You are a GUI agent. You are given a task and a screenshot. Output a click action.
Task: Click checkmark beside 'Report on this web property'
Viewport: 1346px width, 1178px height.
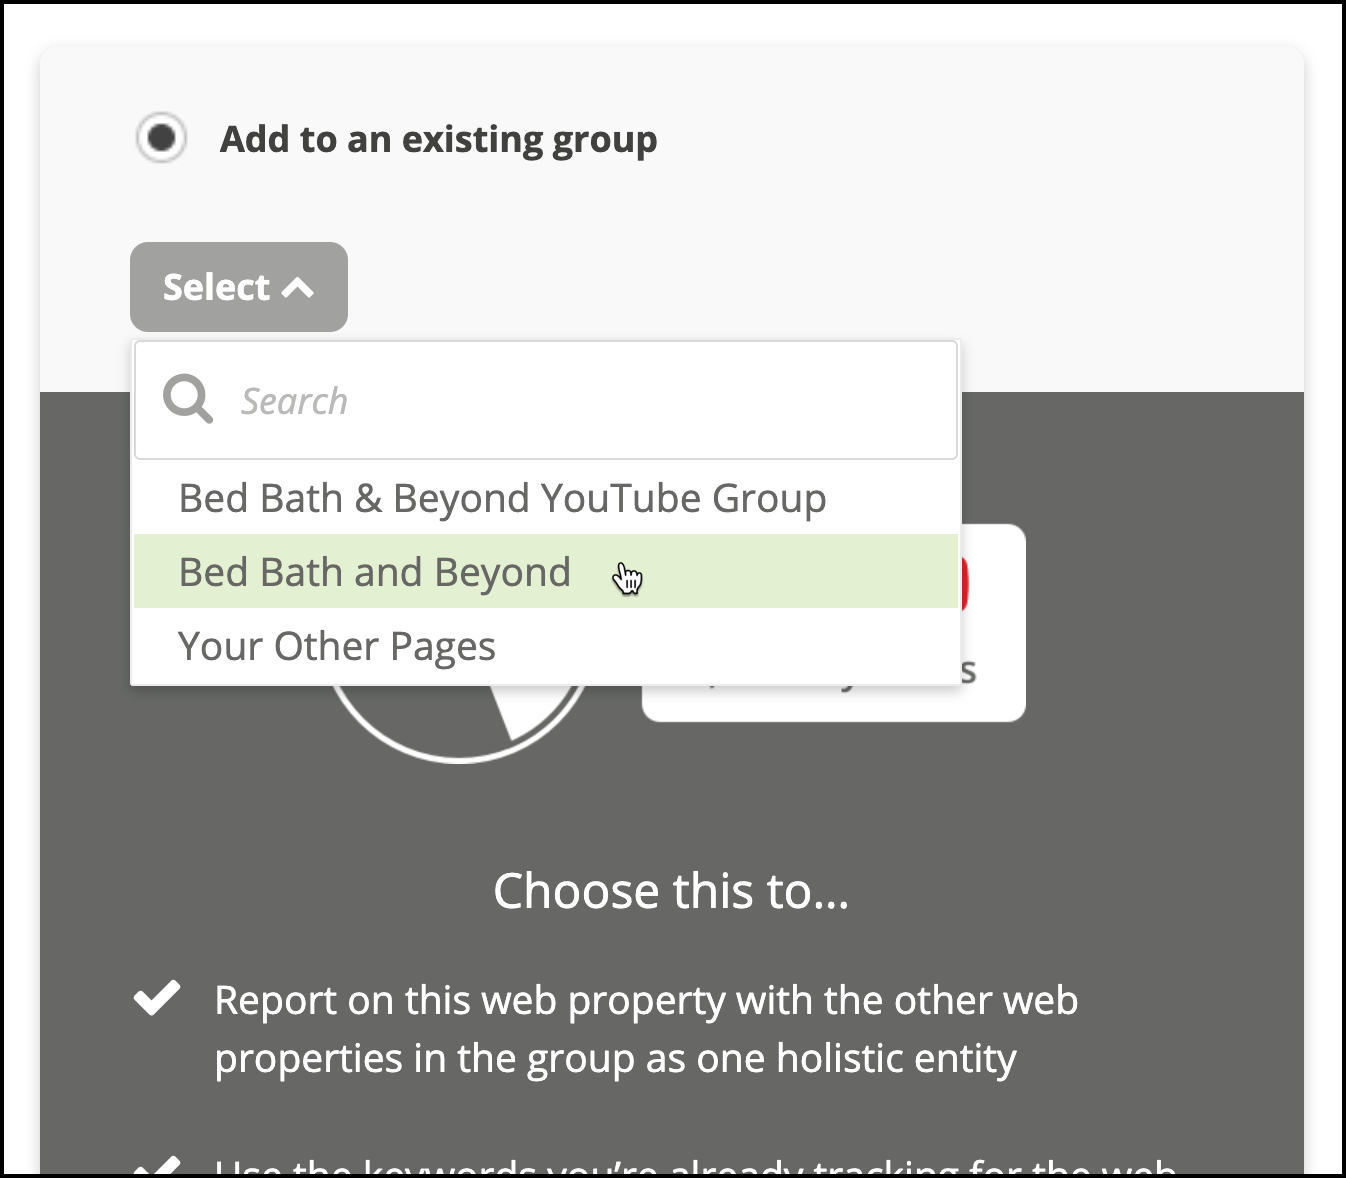(x=157, y=998)
